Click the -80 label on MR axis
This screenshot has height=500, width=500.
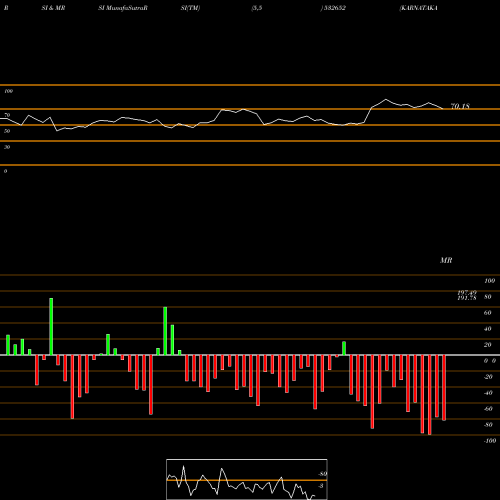click(488, 425)
